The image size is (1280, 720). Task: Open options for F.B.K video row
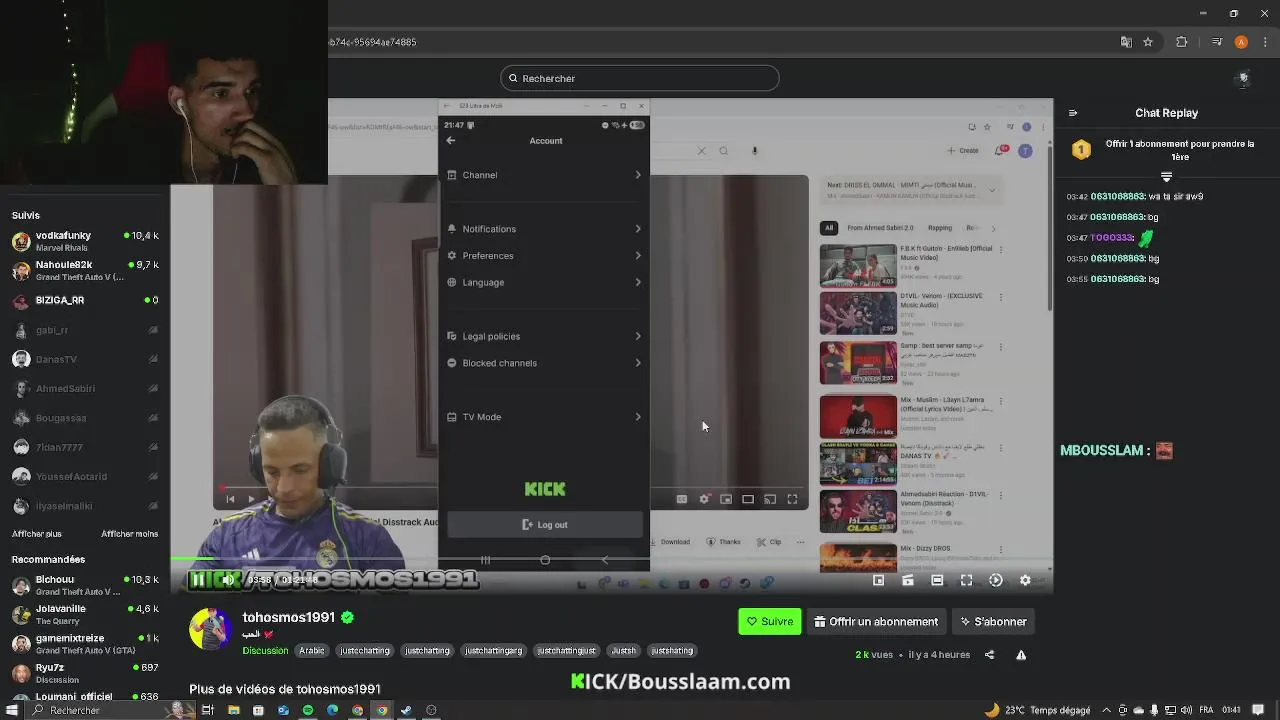pos(1001,248)
